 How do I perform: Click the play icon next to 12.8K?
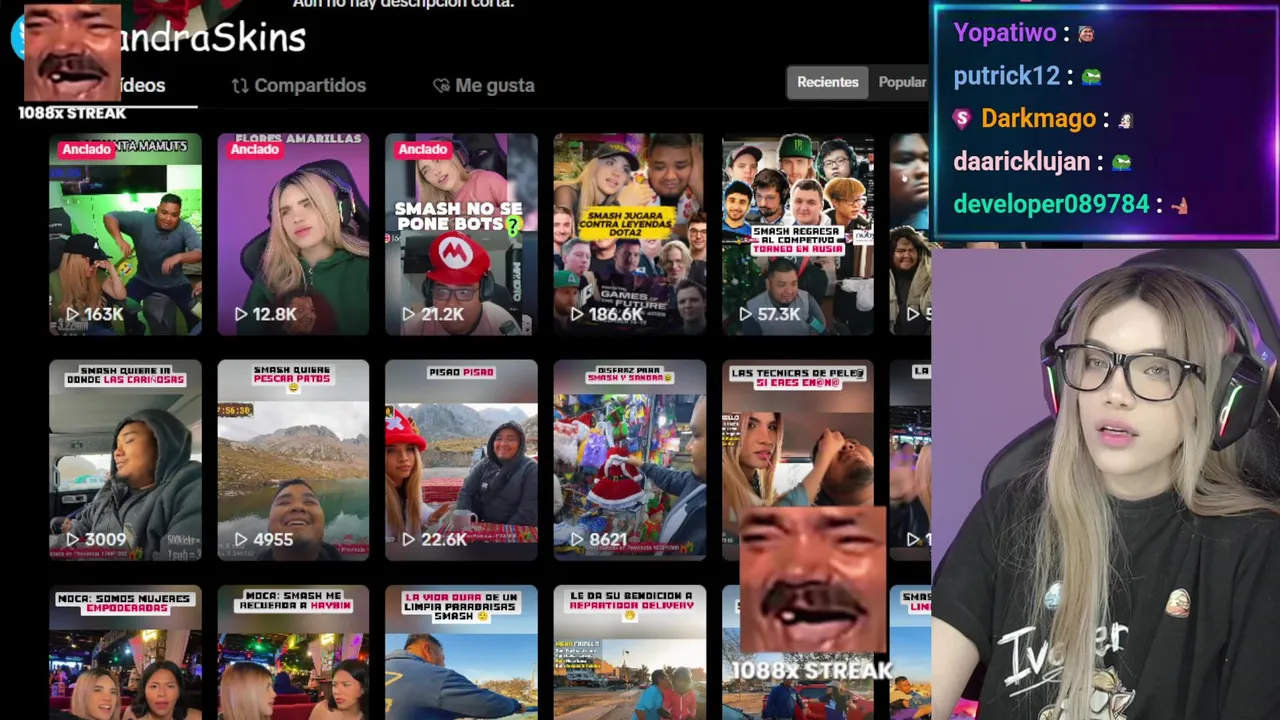pos(240,314)
